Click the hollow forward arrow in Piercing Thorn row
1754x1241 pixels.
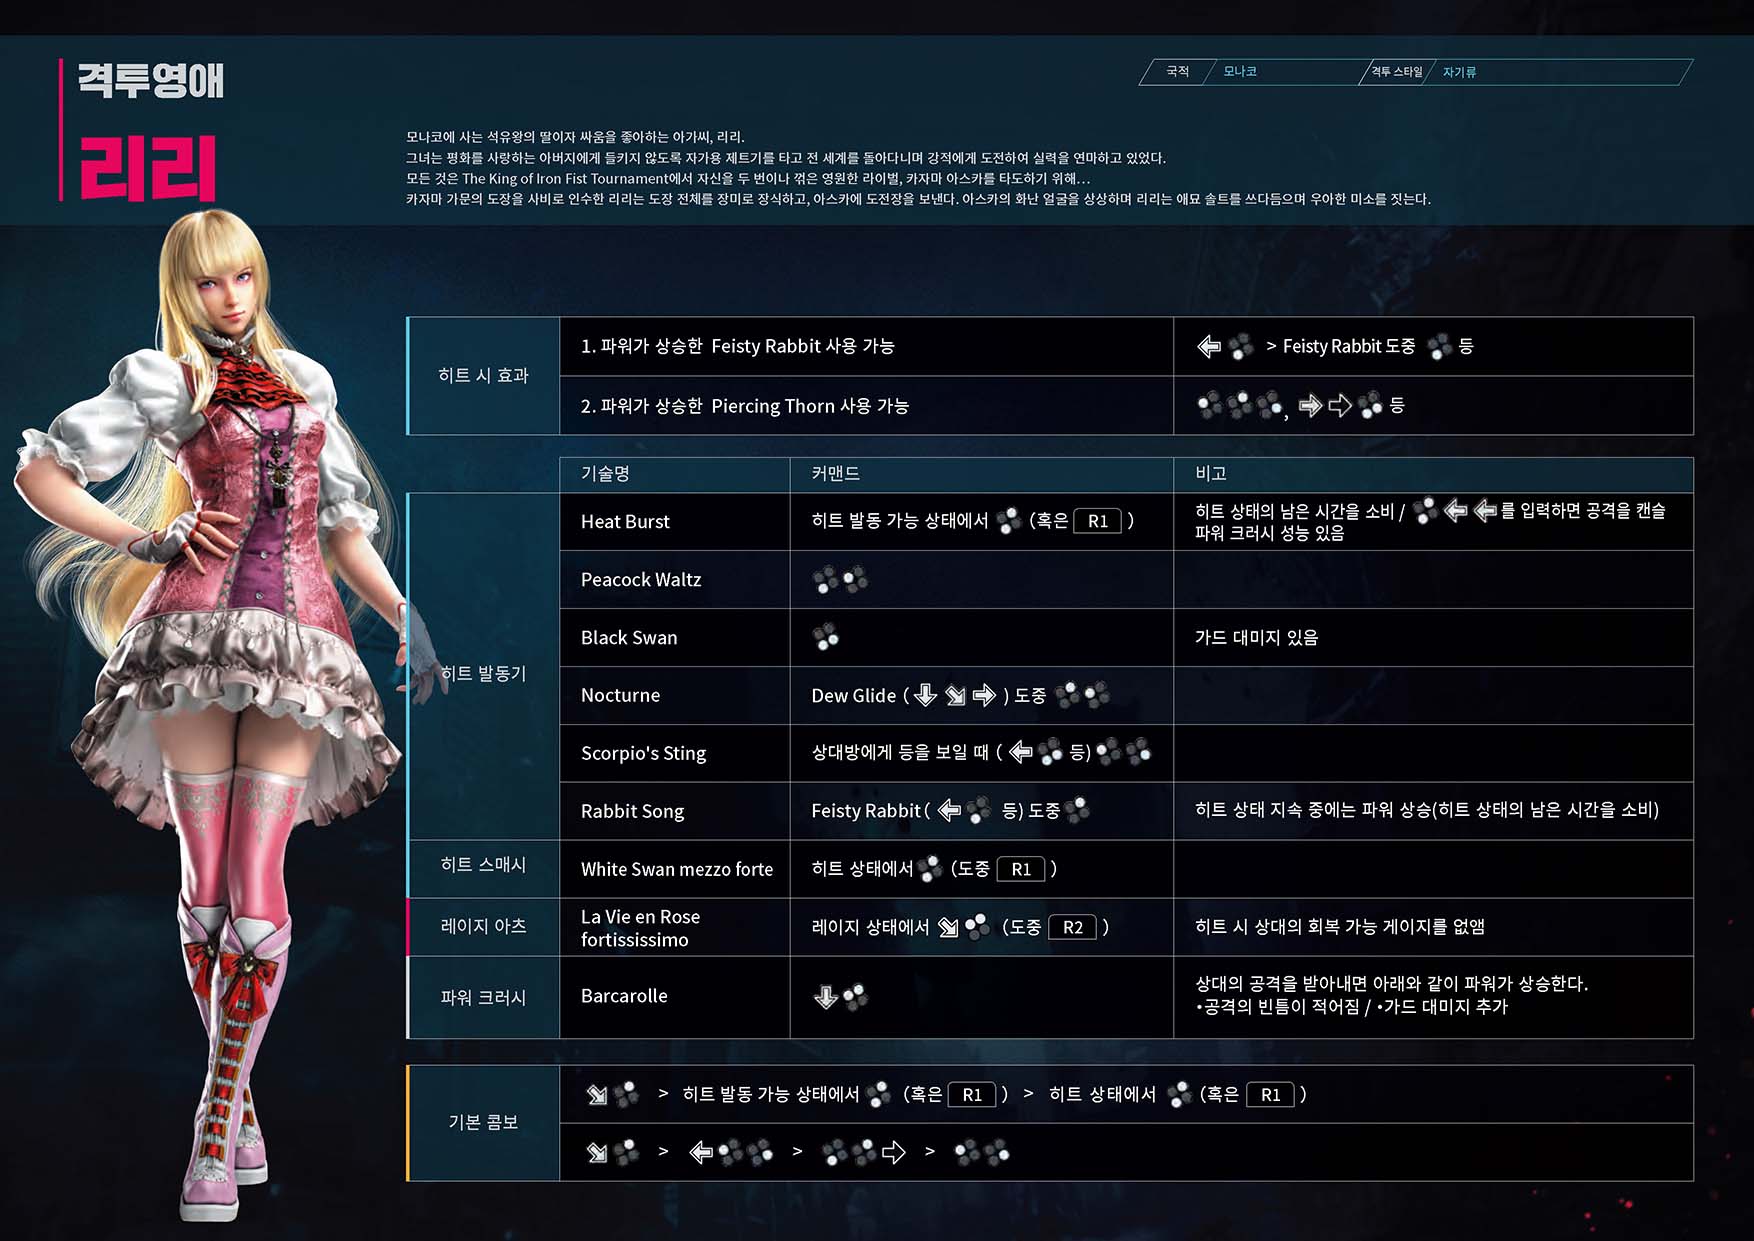[x=1340, y=405]
